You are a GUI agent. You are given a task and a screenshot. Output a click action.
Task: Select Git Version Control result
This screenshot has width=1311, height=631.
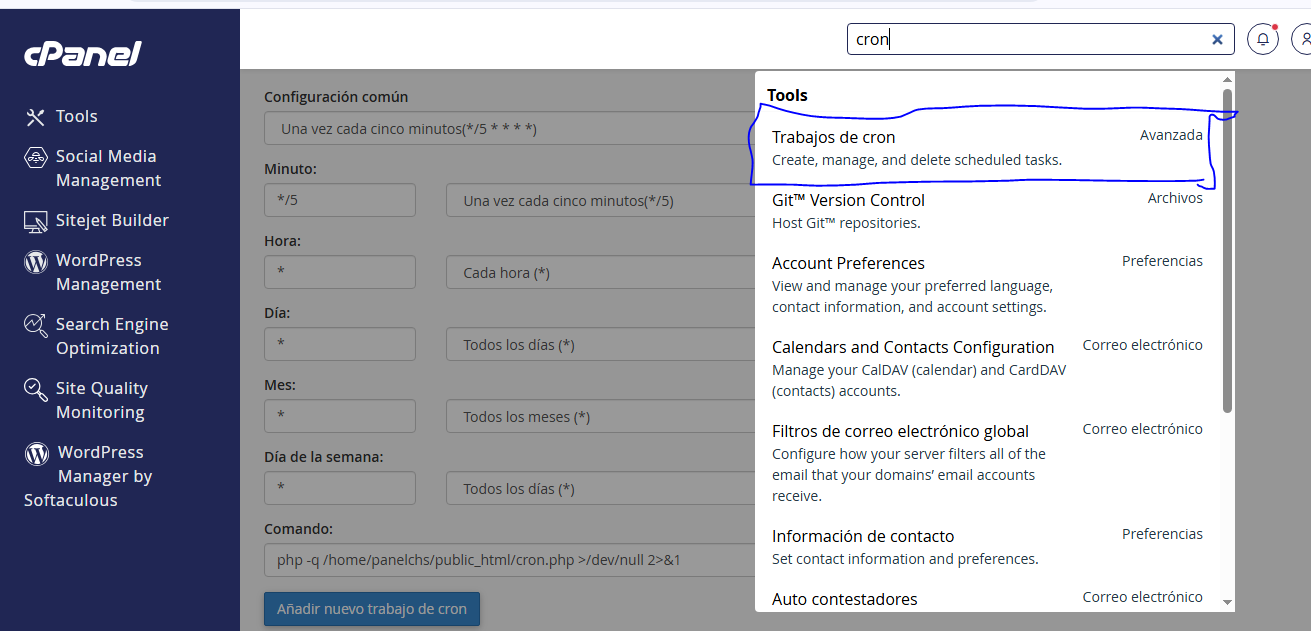pos(987,211)
